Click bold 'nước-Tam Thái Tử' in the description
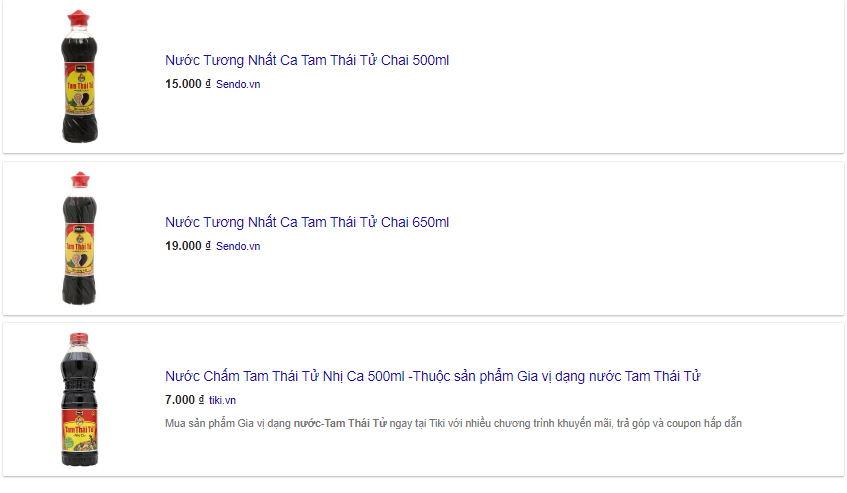The width and height of the screenshot is (847, 493). point(340,423)
